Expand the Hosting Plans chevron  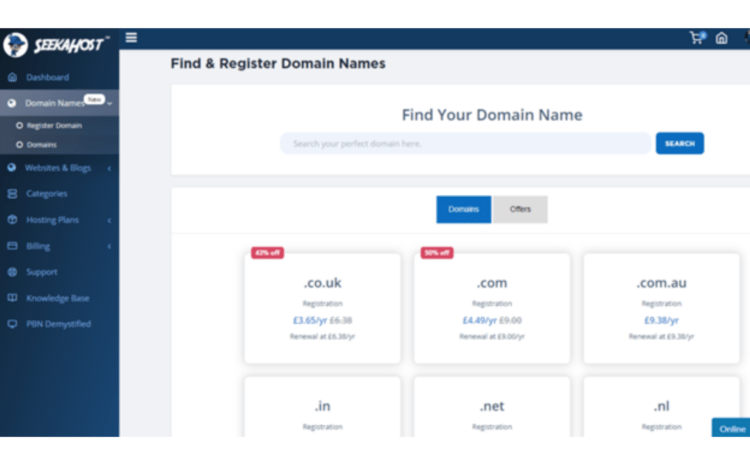[109, 221]
